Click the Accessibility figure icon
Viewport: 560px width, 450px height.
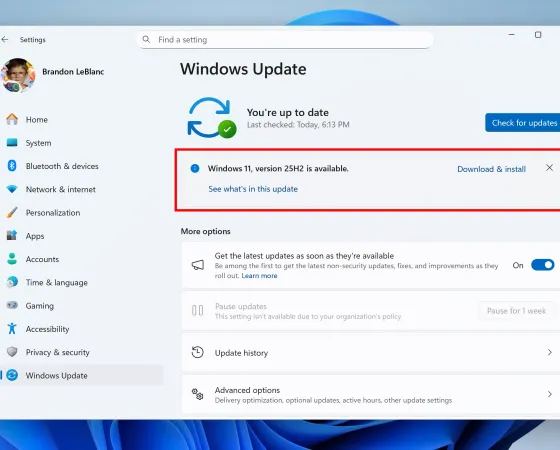12,329
